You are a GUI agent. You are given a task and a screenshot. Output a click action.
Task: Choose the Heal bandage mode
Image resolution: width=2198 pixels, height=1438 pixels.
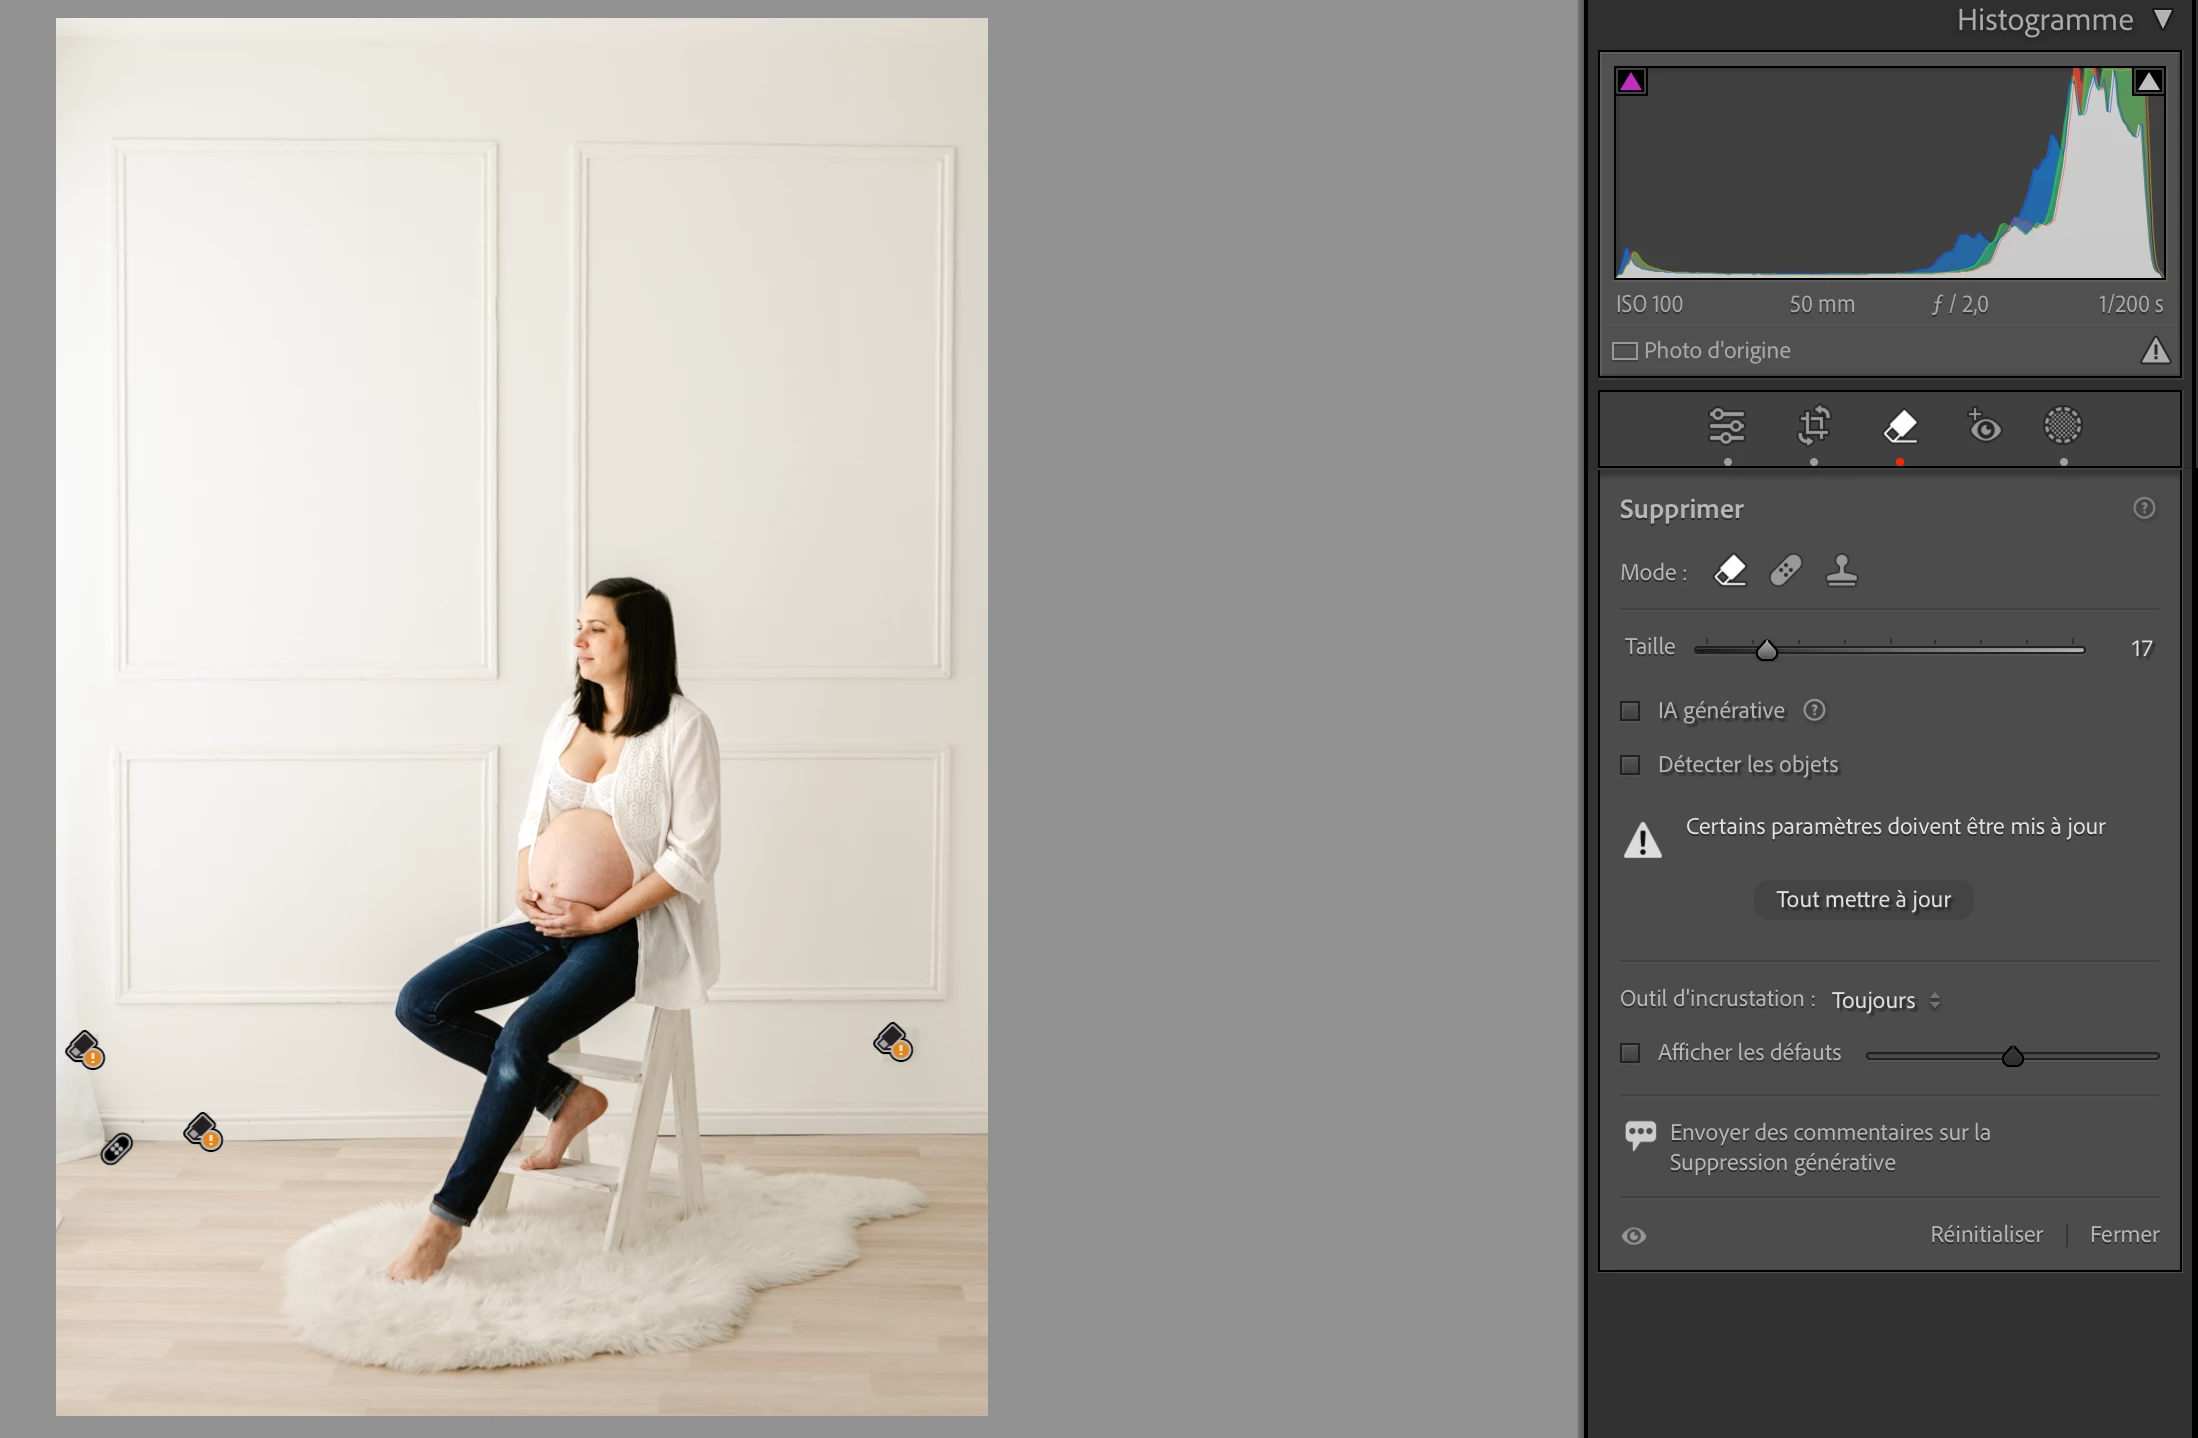point(1786,571)
